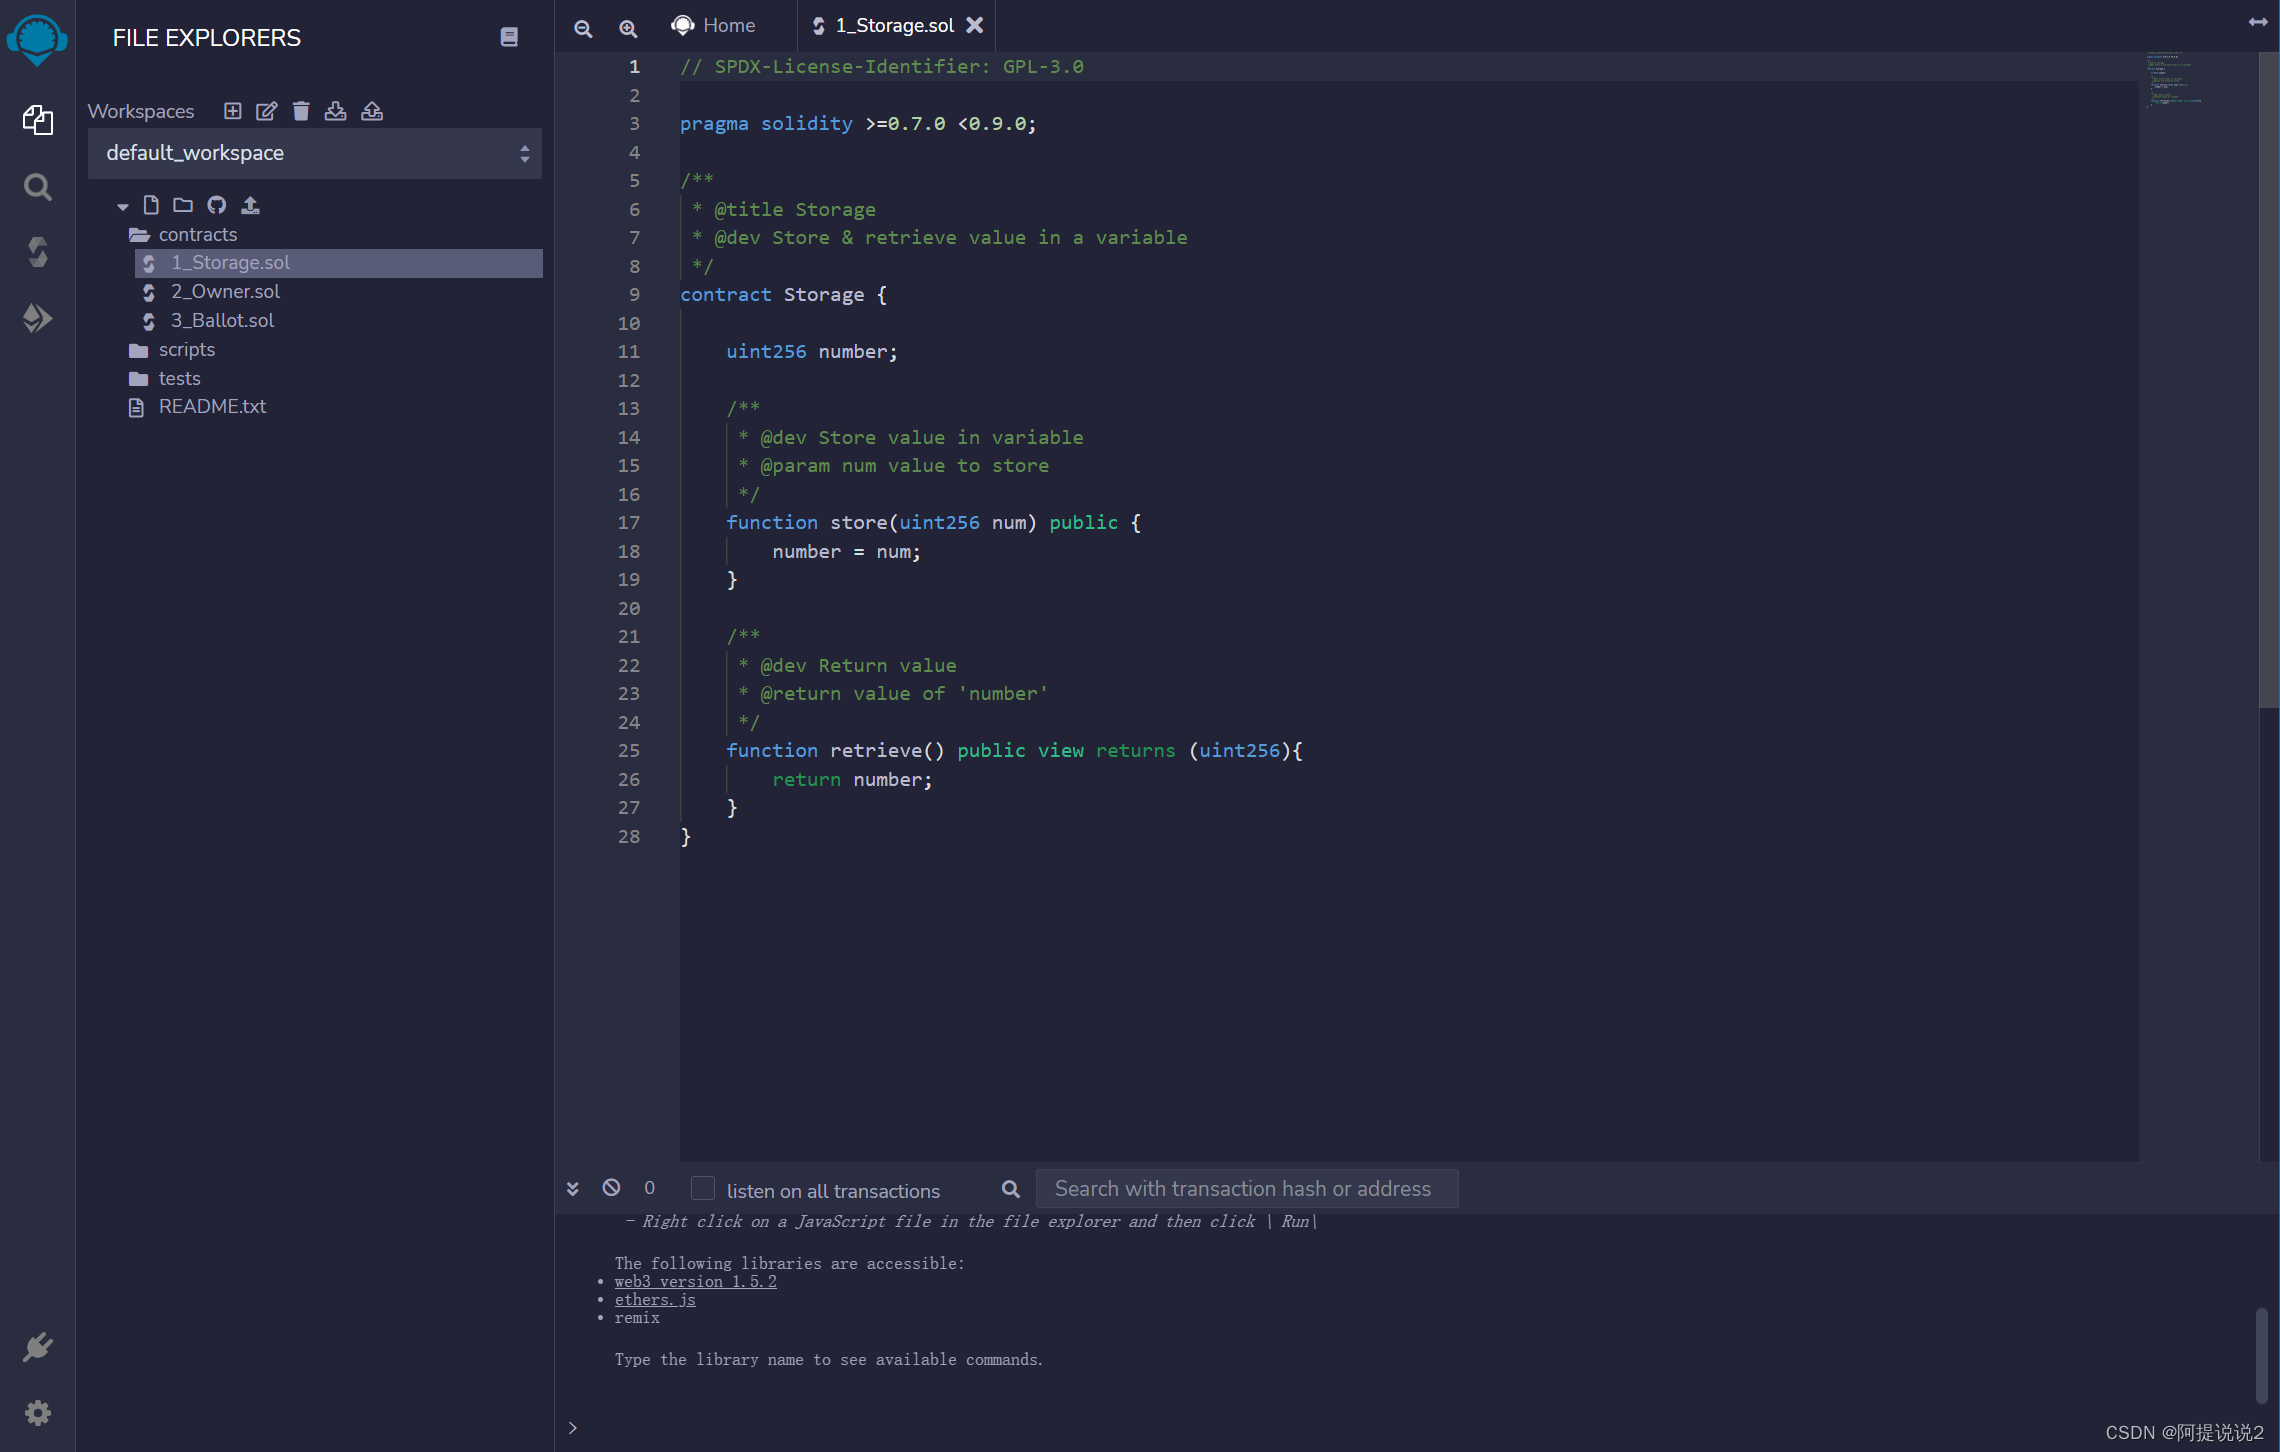Click transaction hash search field
Image resolution: width=2280 pixels, height=1452 pixels.
(1246, 1188)
